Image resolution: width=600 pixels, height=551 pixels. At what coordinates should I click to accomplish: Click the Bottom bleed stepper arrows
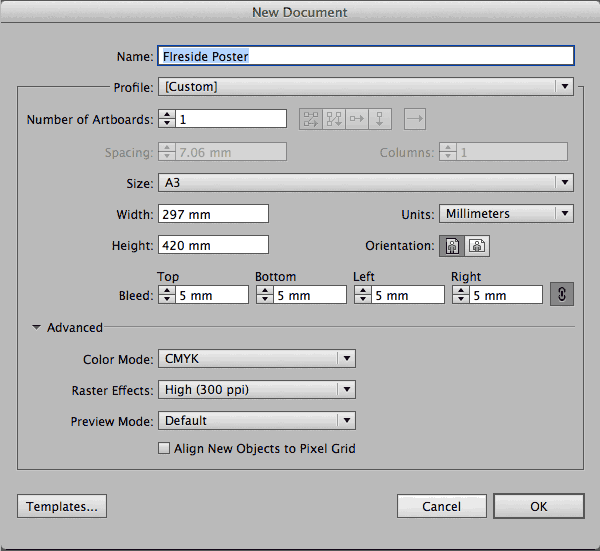pos(265,295)
